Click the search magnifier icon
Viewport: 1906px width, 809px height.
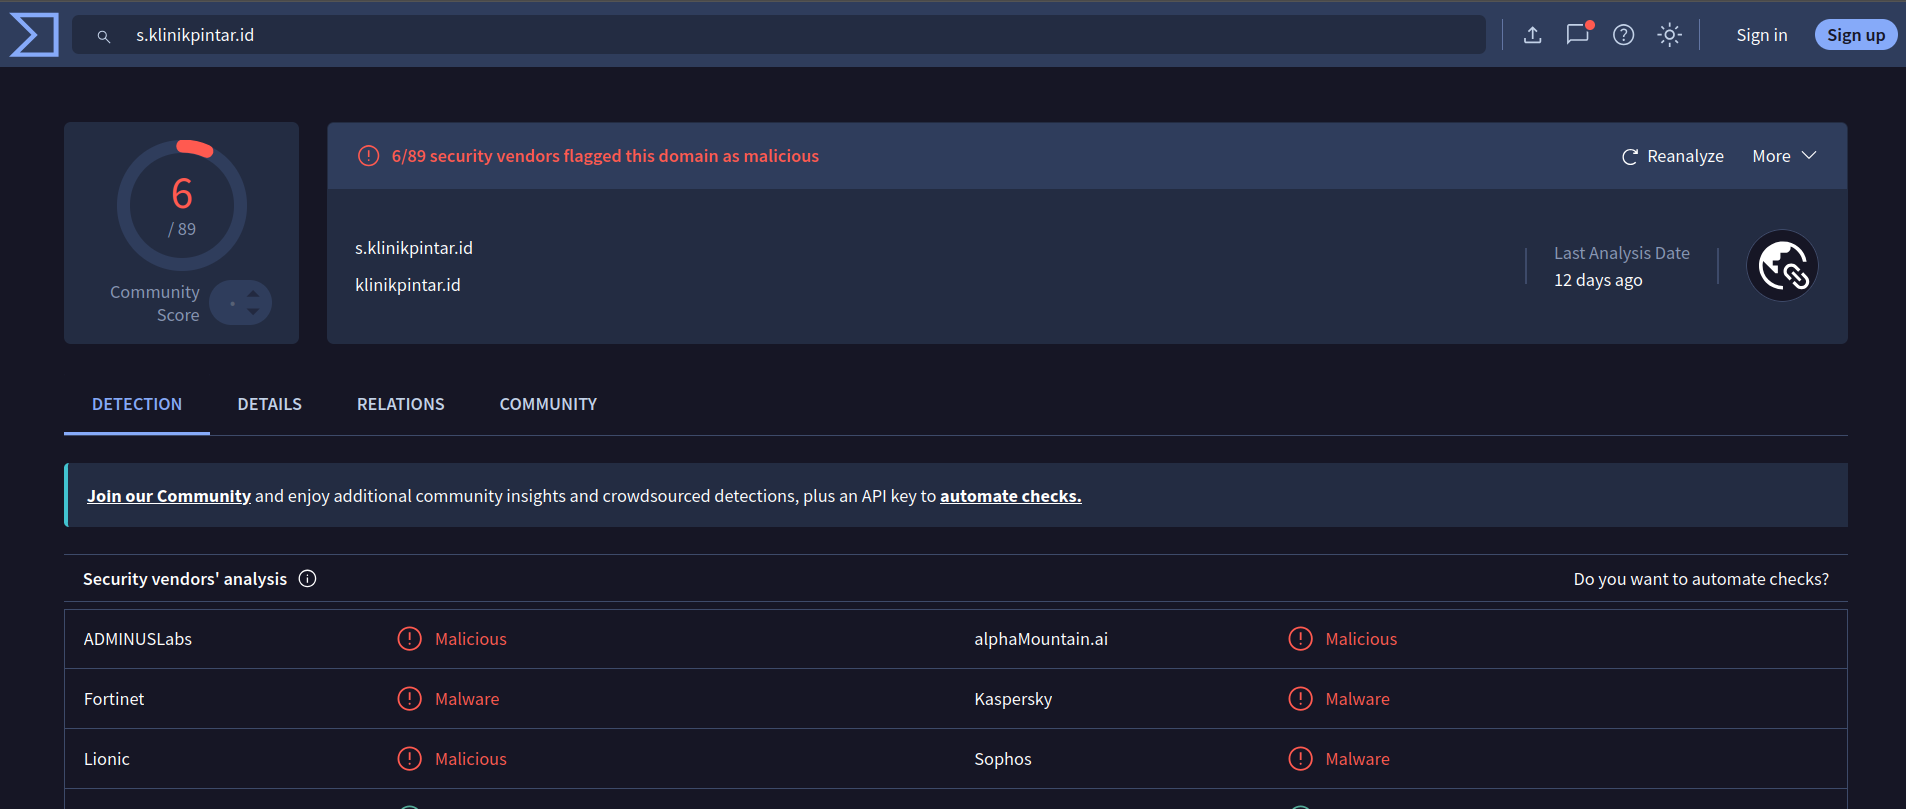[x=103, y=36]
